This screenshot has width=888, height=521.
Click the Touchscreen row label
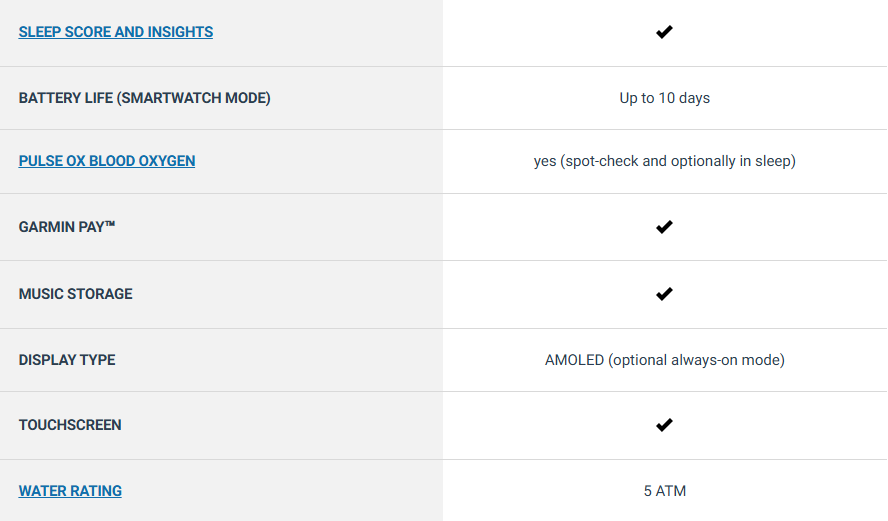point(70,425)
